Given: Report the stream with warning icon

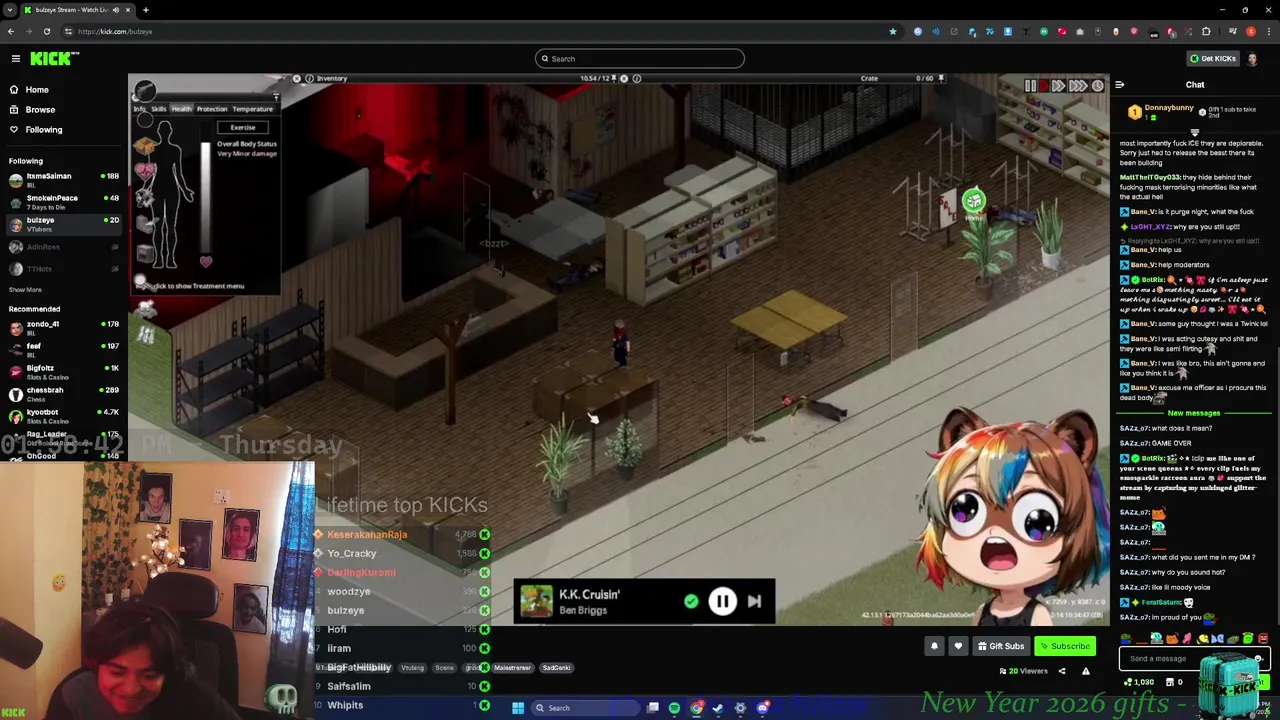Looking at the screenshot, I should (x=1086, y=671).
